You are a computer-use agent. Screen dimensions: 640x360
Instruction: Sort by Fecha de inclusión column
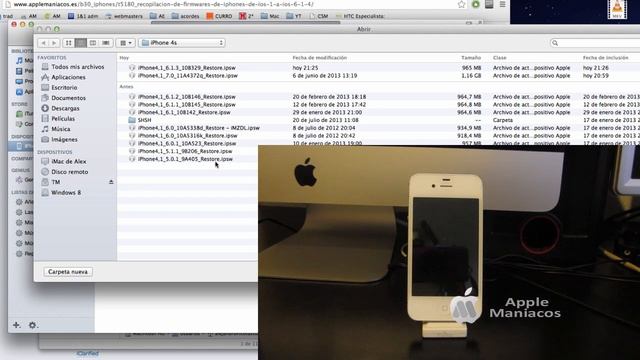point(606,58)
